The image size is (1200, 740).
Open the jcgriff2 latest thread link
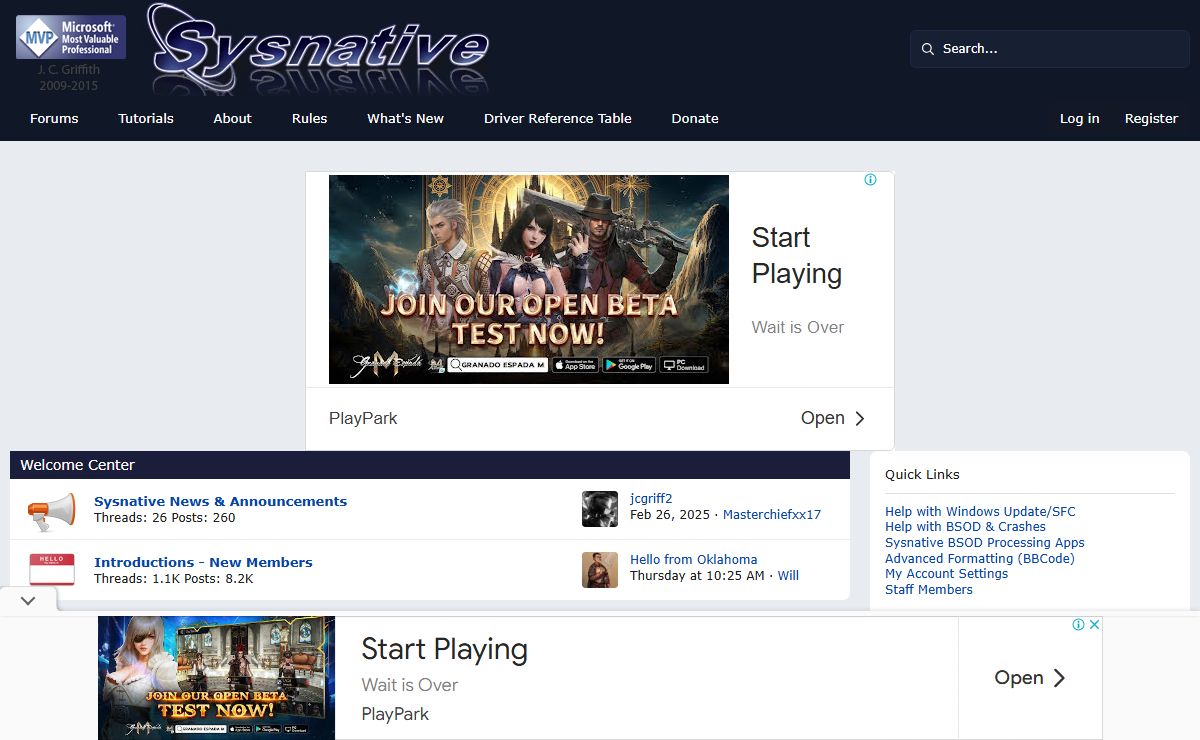(651, 498)
